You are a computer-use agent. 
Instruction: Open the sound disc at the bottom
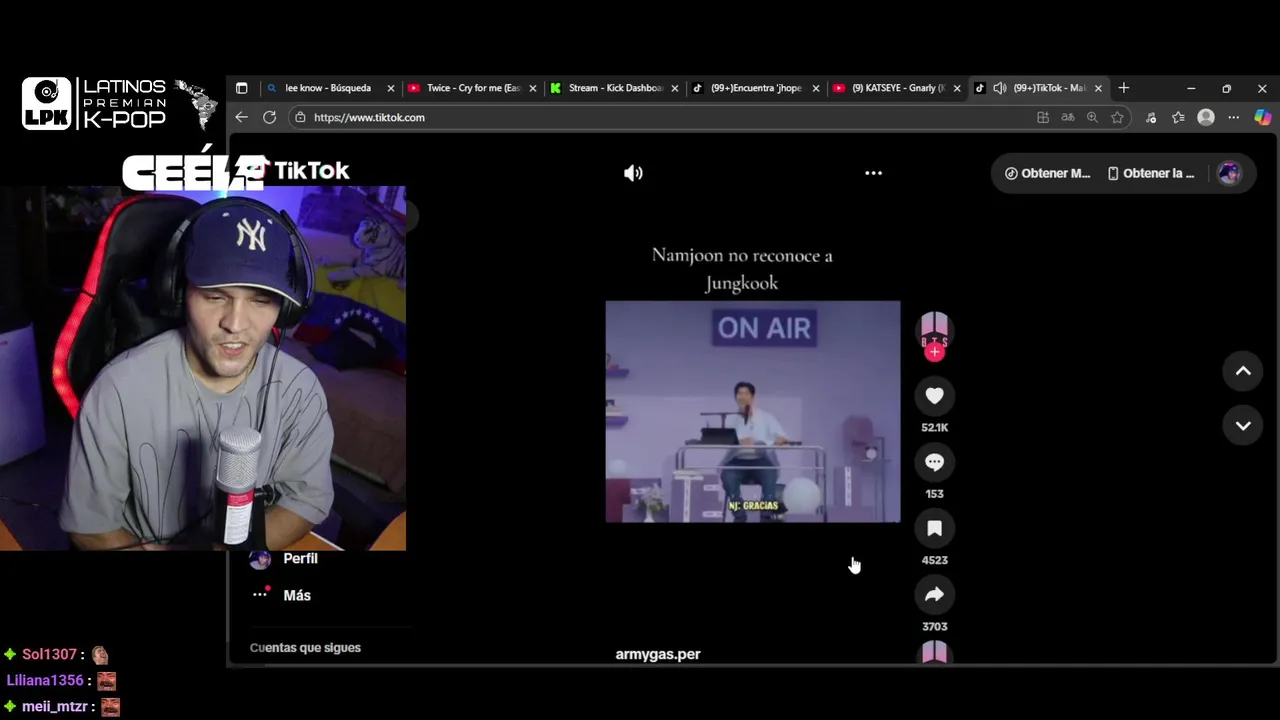tap(934, 653)
